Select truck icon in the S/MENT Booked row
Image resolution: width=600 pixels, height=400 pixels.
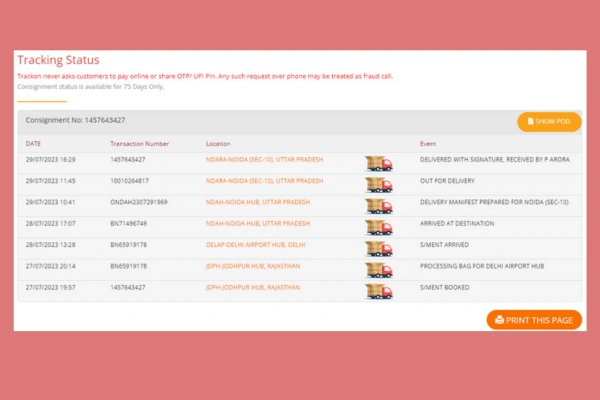(x=378, y=291)
